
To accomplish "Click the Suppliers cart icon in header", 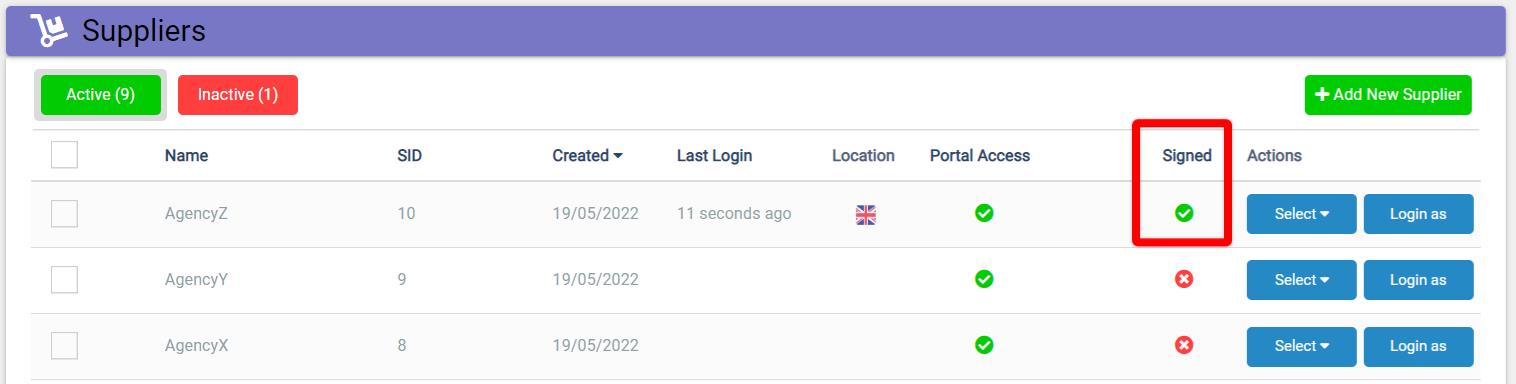I will pyautogui.click(x=48, y=31).
